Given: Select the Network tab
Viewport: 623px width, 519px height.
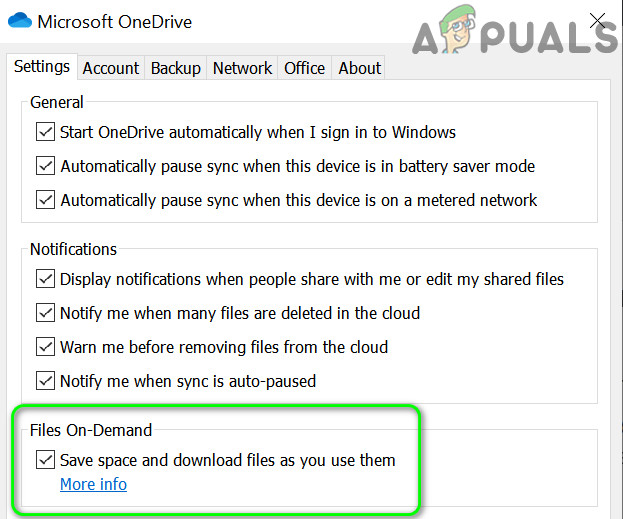Looking at the screenshot, I should (x=242, y=68).
